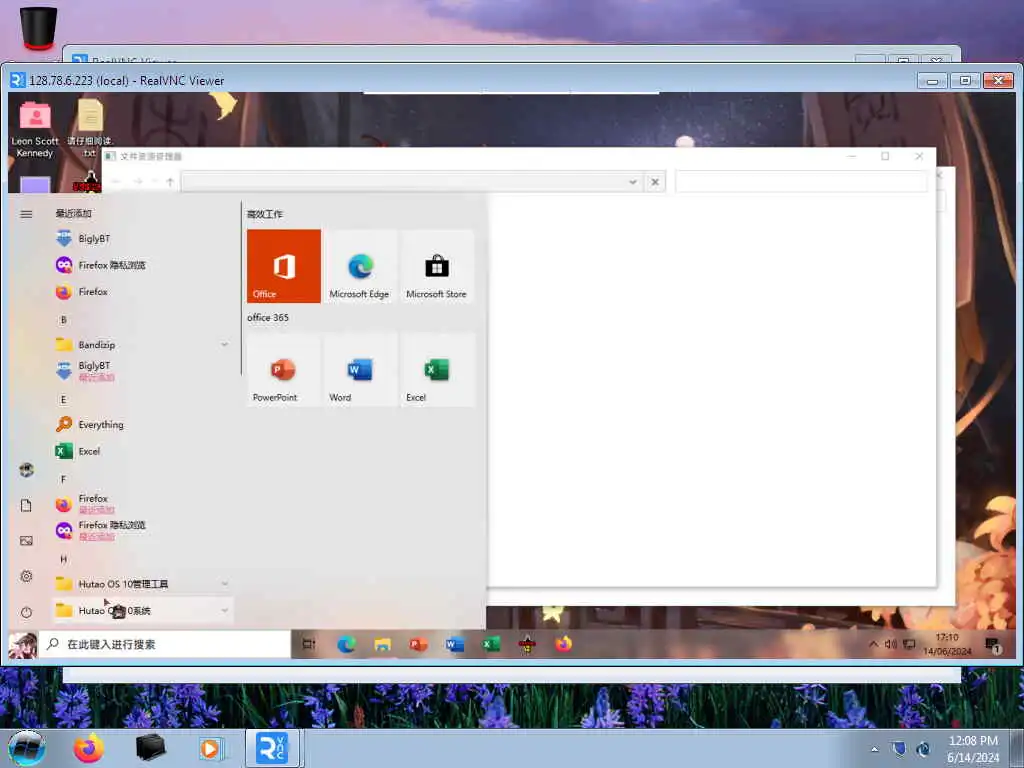
Task: Click the host Windows 7 Start orb
Action: (27, 748)
